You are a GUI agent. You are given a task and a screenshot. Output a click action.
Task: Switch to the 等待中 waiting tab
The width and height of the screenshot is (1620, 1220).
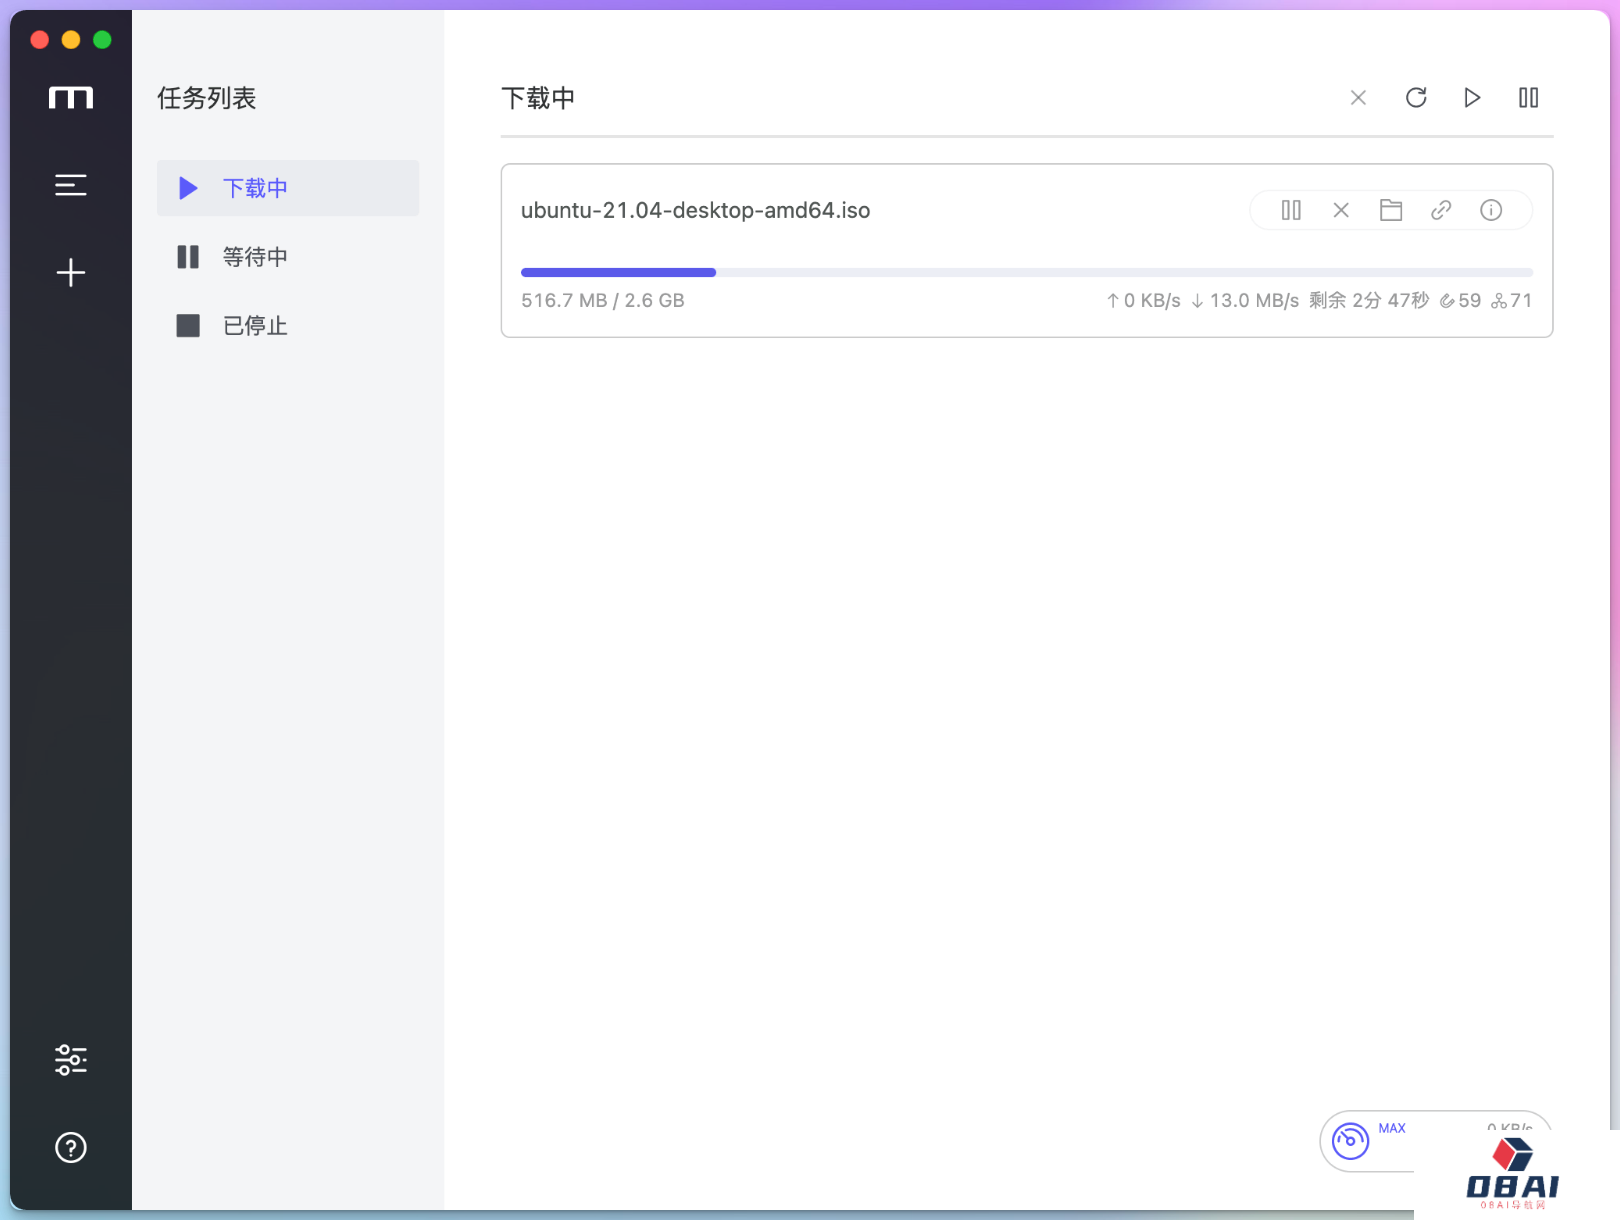coord(255,257)
